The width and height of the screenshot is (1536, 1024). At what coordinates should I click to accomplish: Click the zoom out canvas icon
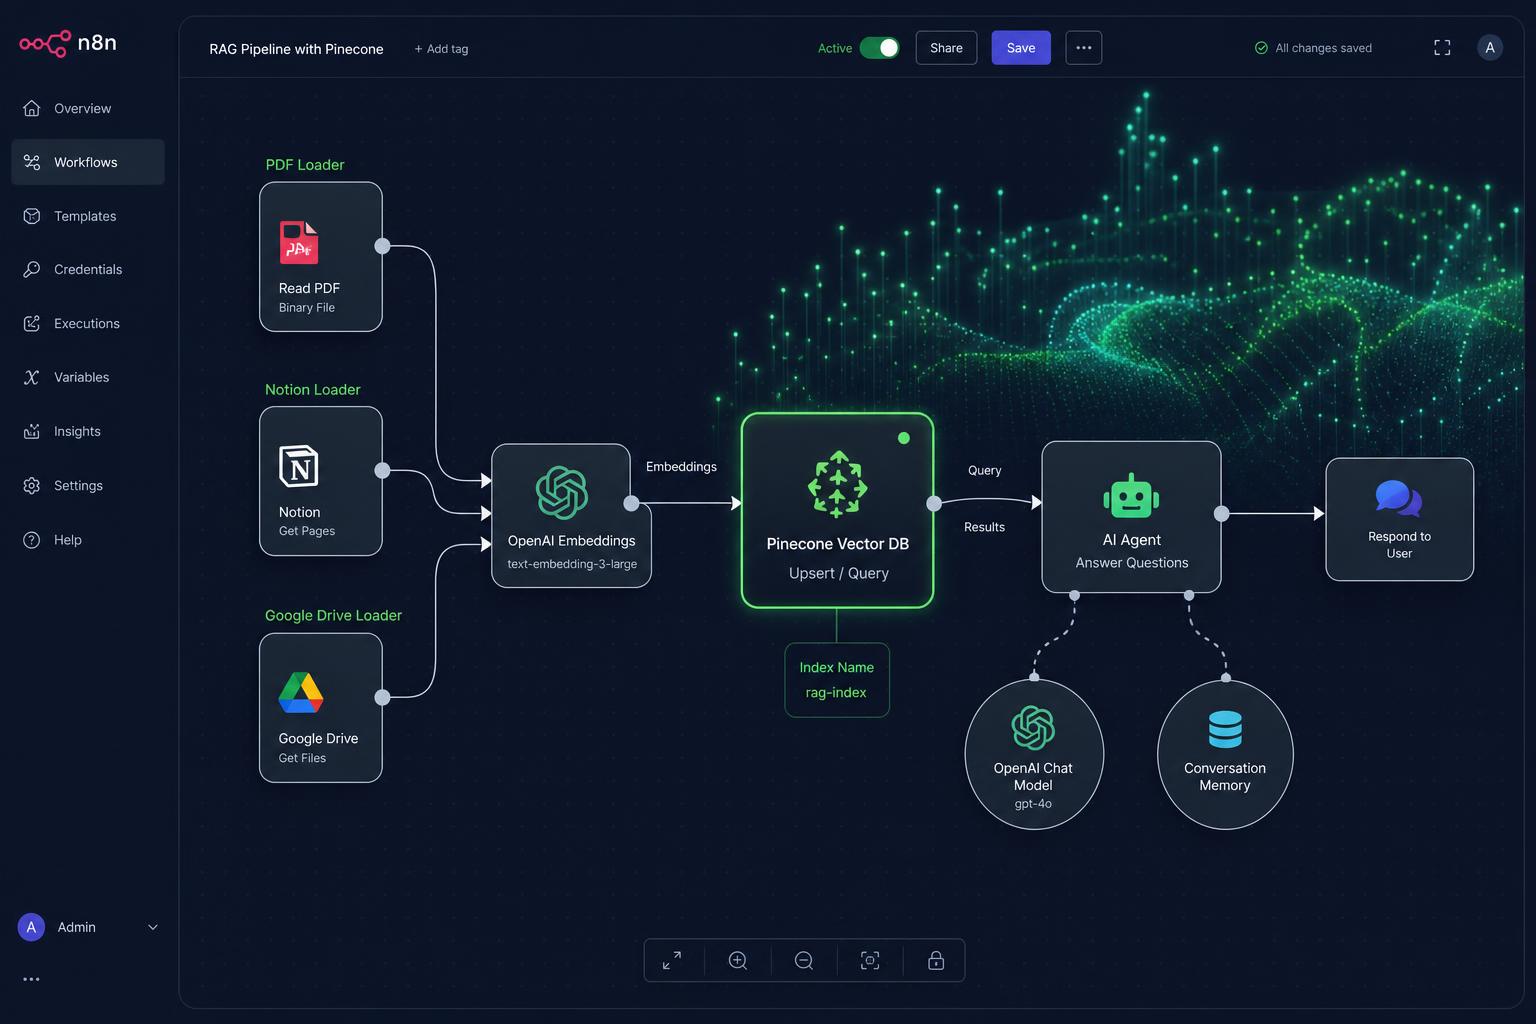tap(804, 960)
